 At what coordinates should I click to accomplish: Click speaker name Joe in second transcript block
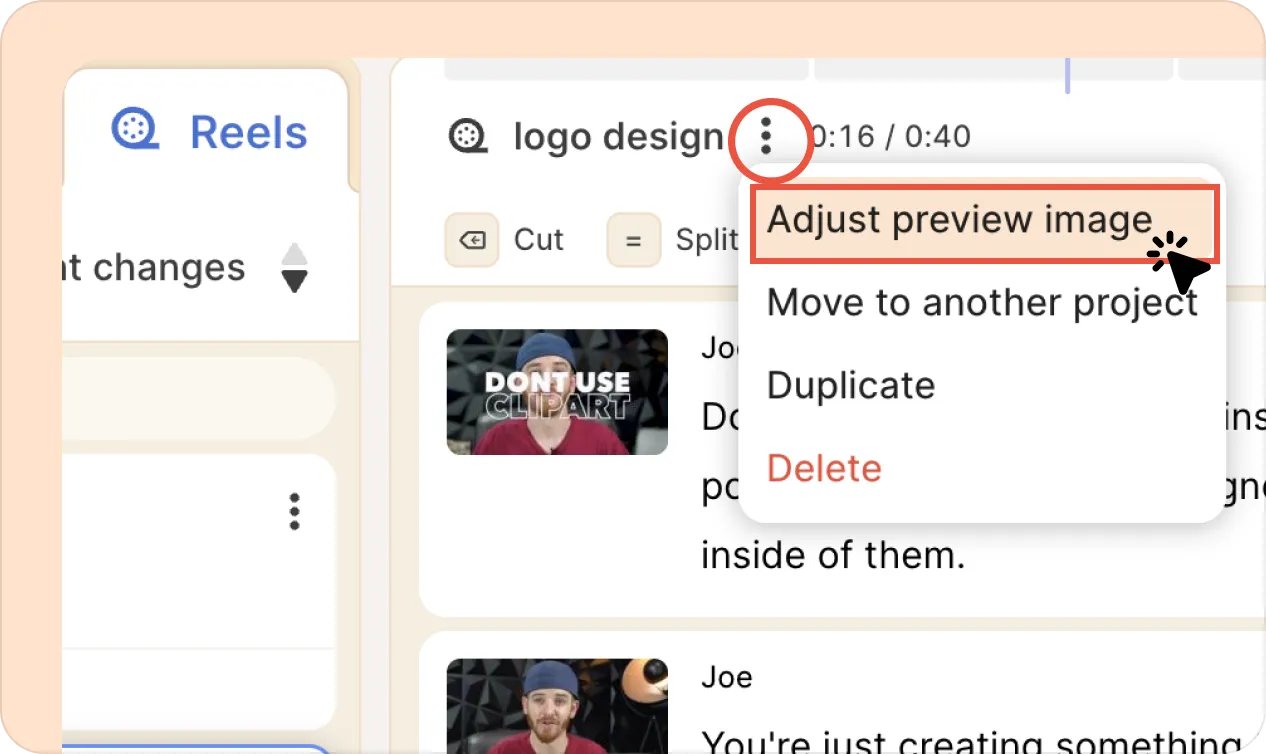pos(727,677)
